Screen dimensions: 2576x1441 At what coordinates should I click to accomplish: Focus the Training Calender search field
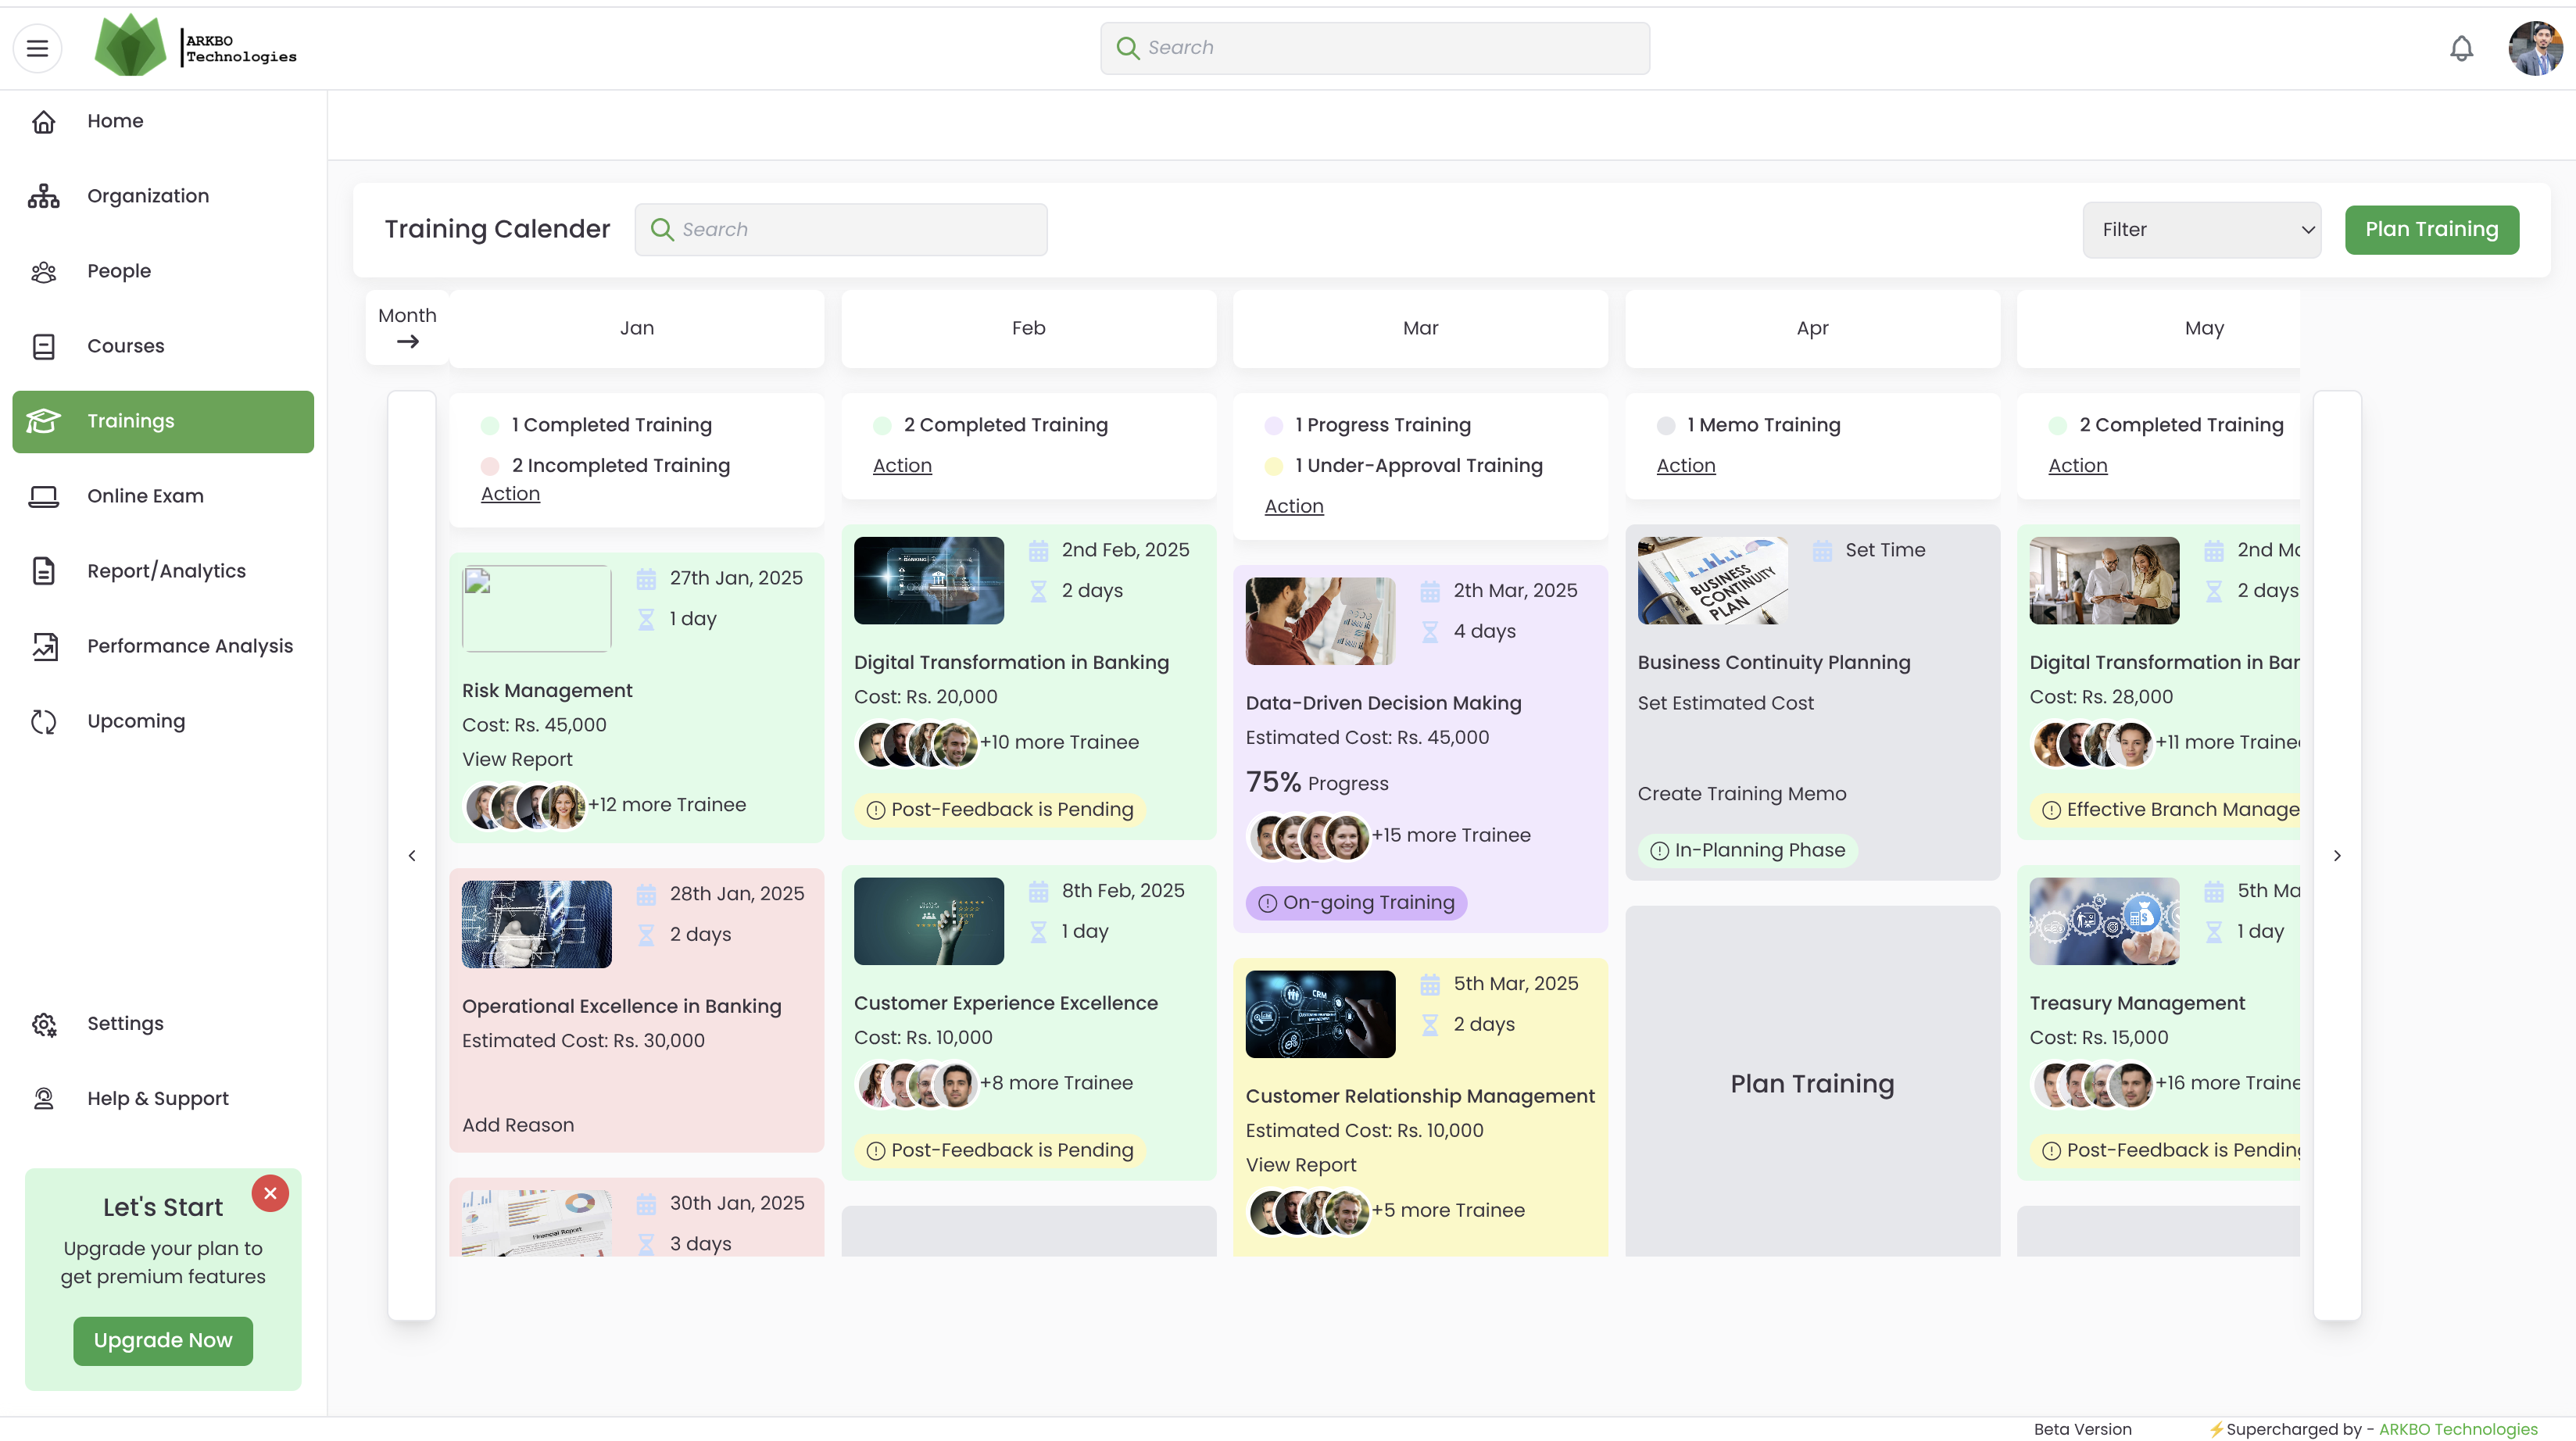click(x=855, y=230)
